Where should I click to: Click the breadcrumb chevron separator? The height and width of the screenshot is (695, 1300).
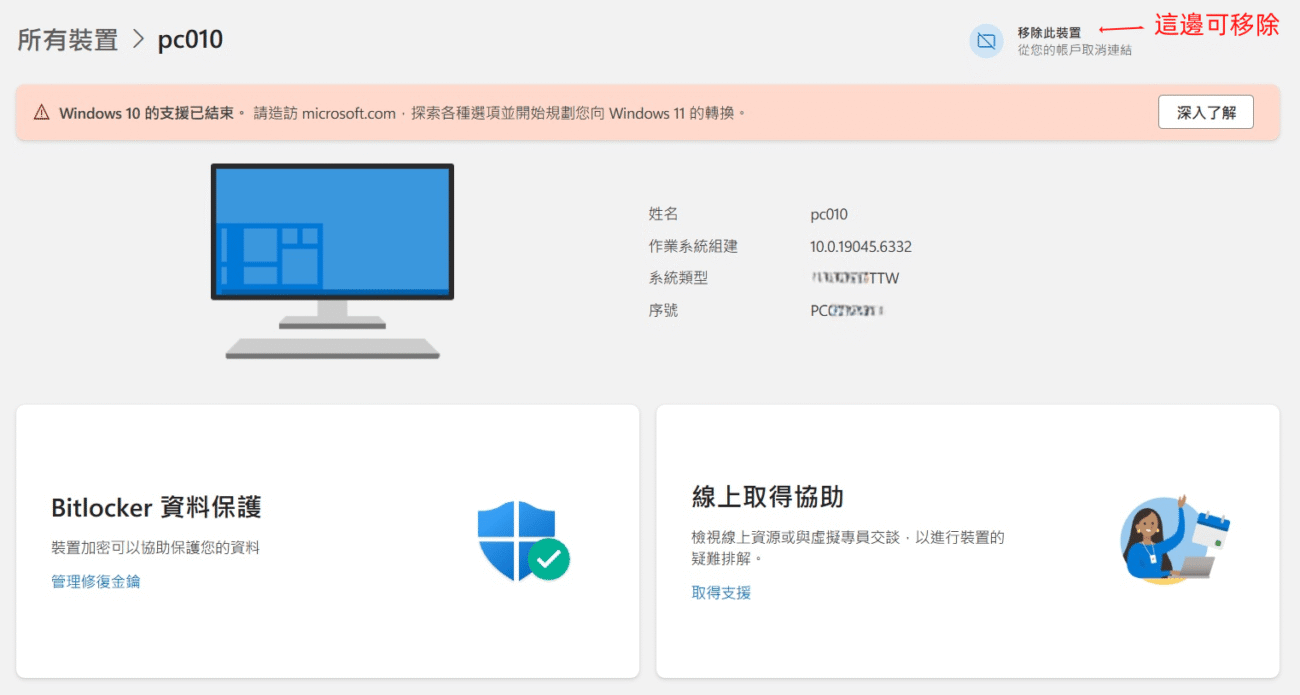click(x=138, y=40)
